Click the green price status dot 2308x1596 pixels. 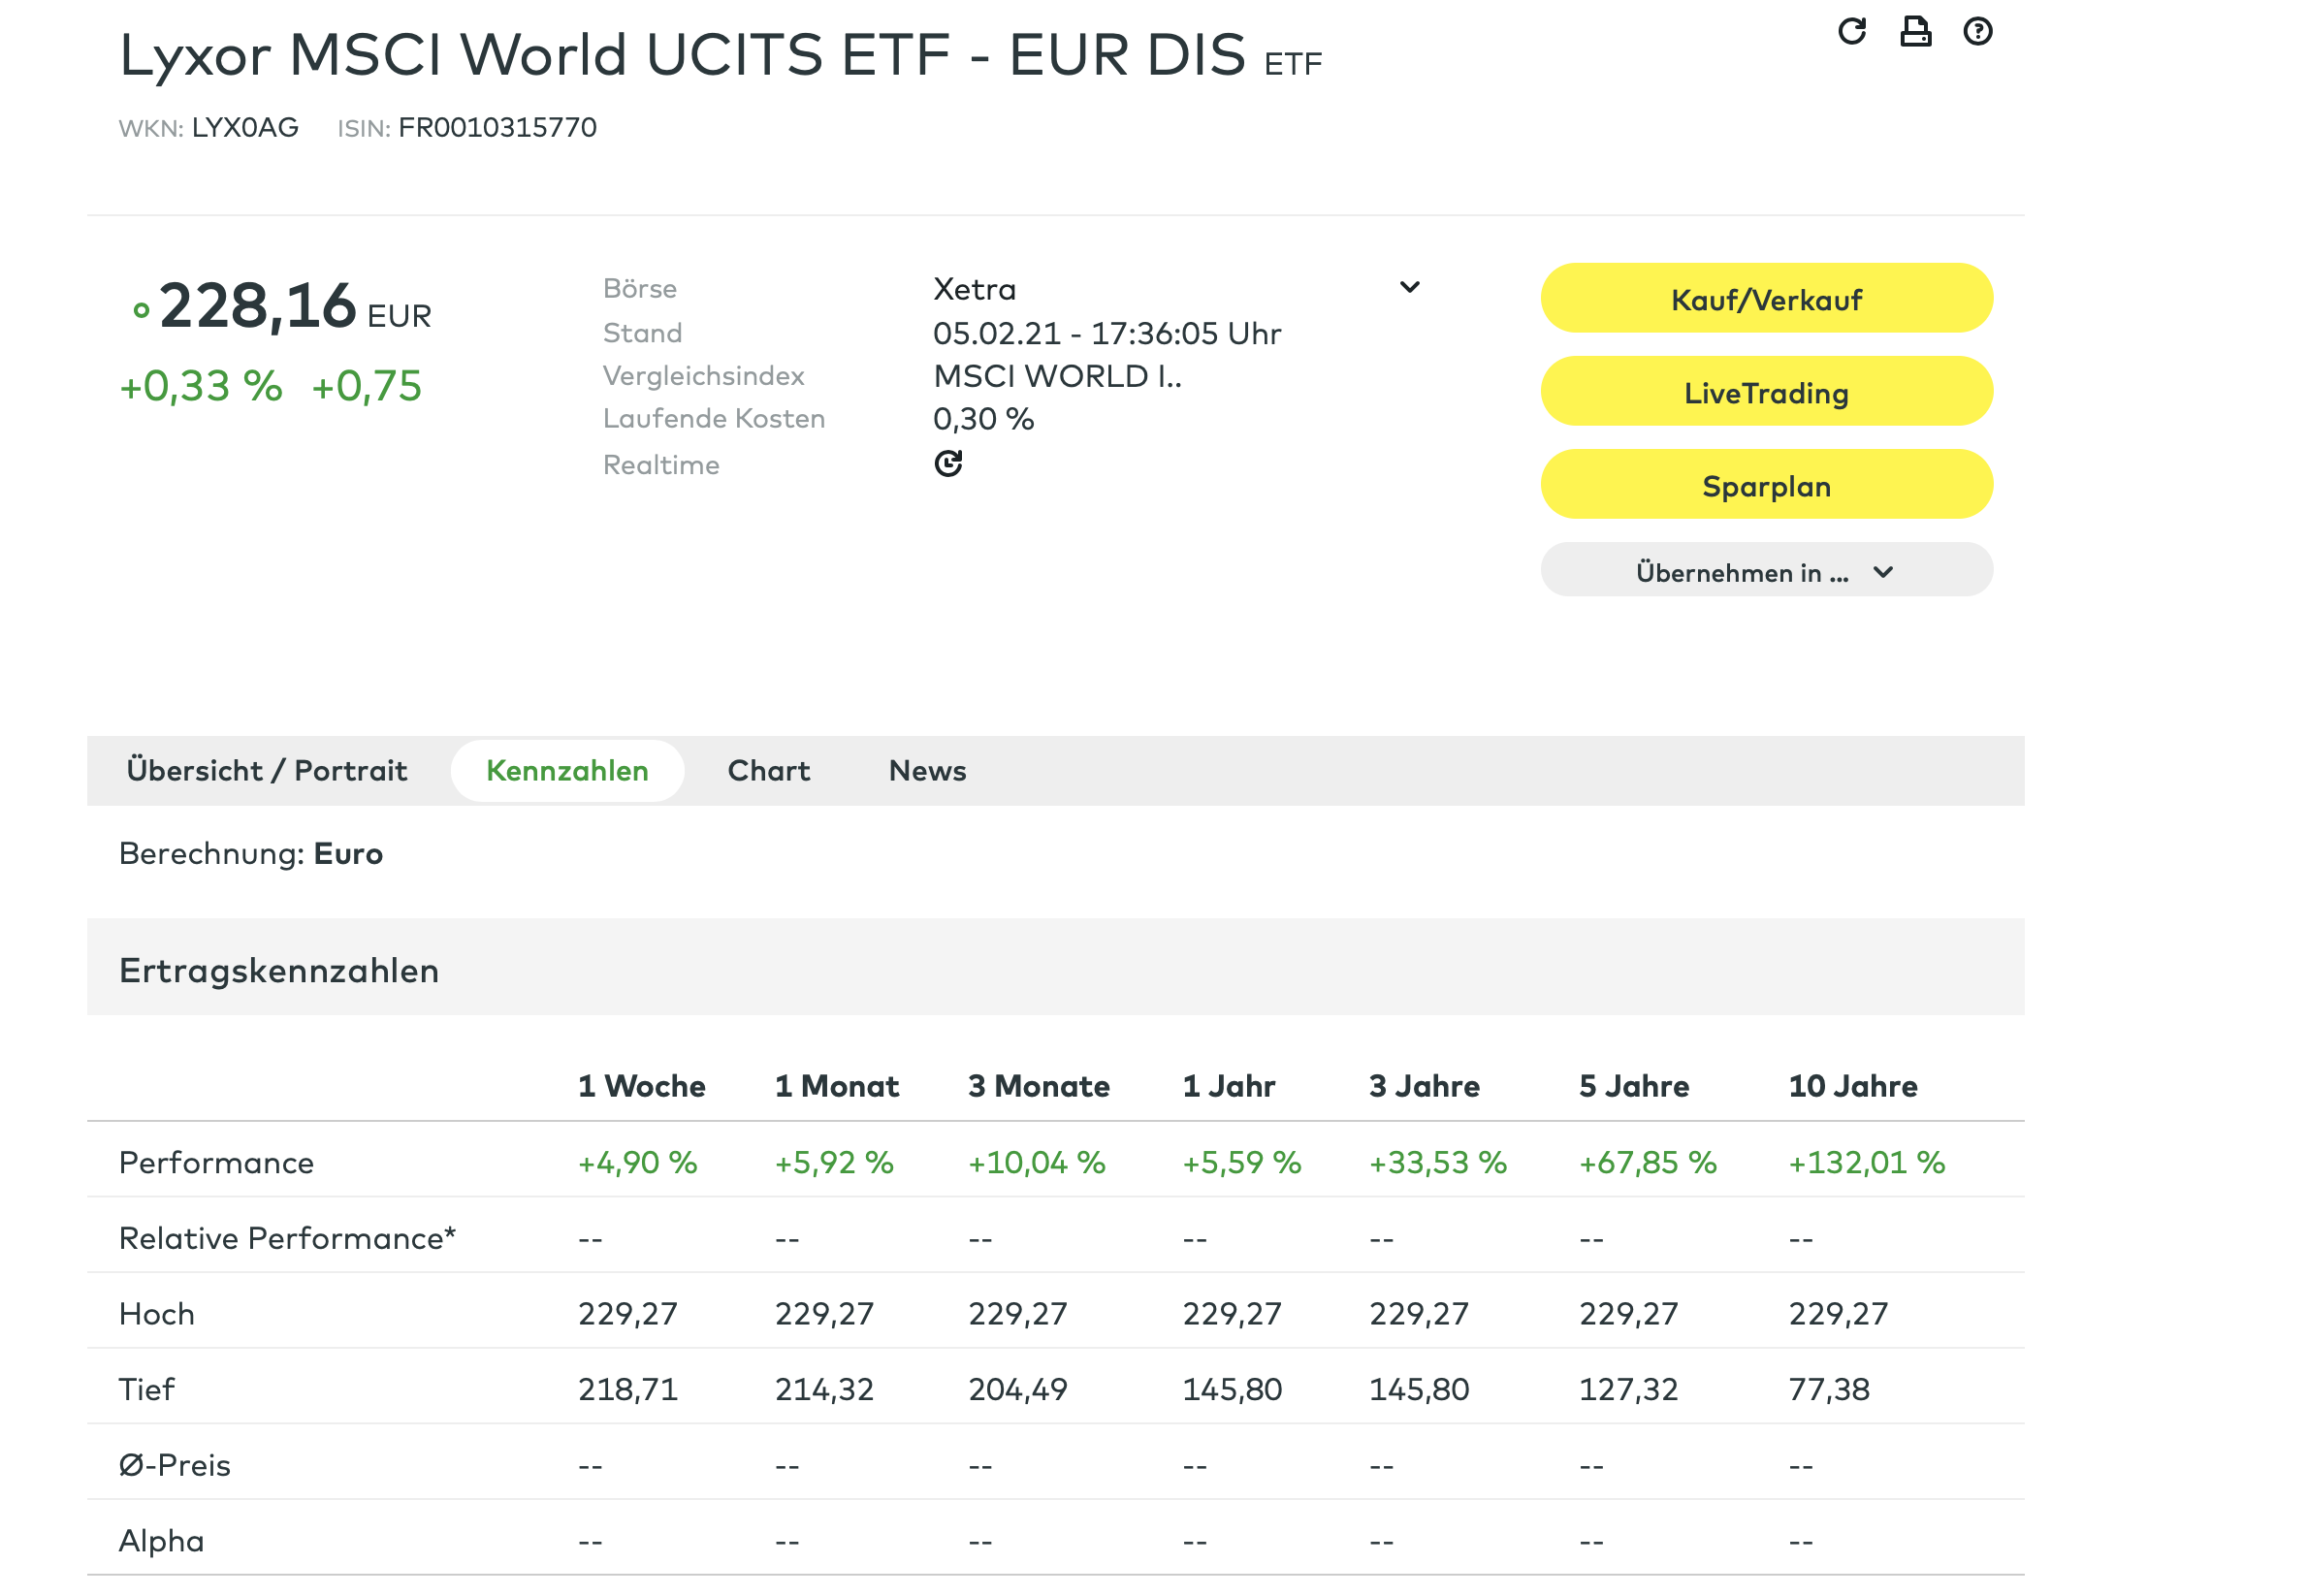click(141, 311)
